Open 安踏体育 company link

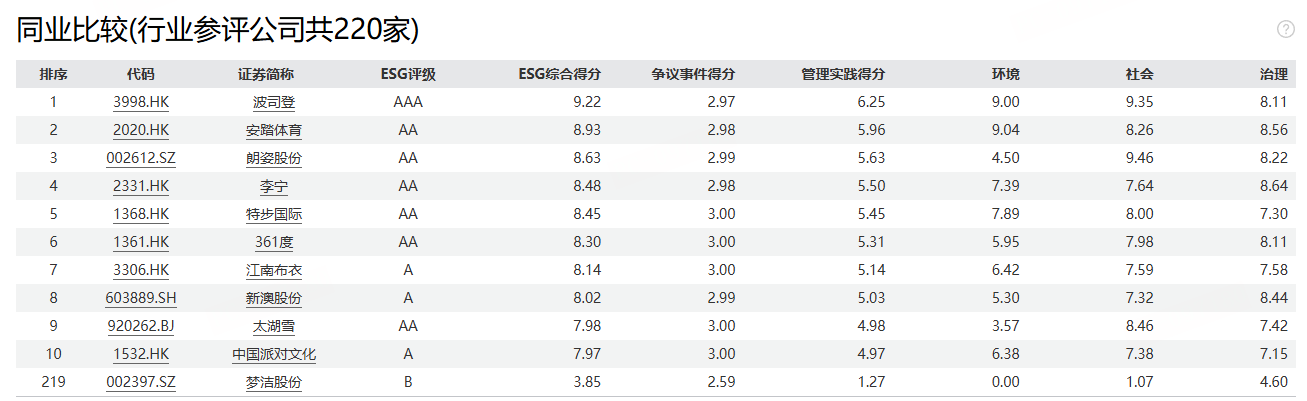(x=274, y=130)
